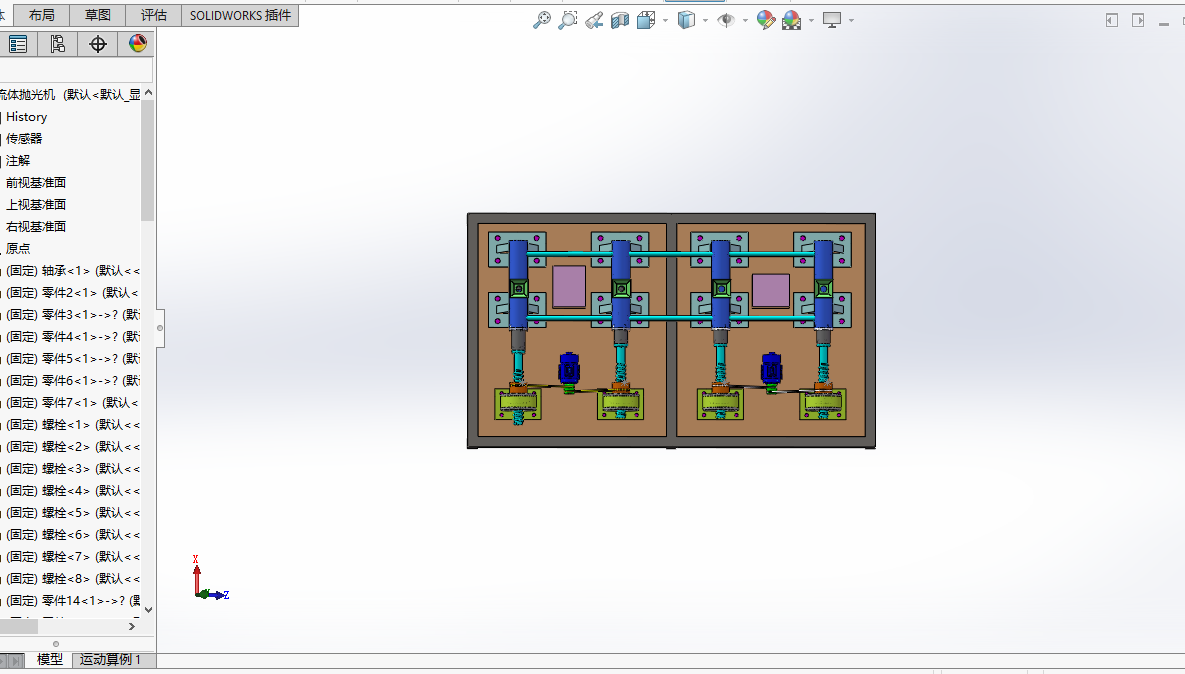Viewport: 1185px width, 674px height.
Task: Click the feature tree scroll down arrow
Action: tap(148, 610)
